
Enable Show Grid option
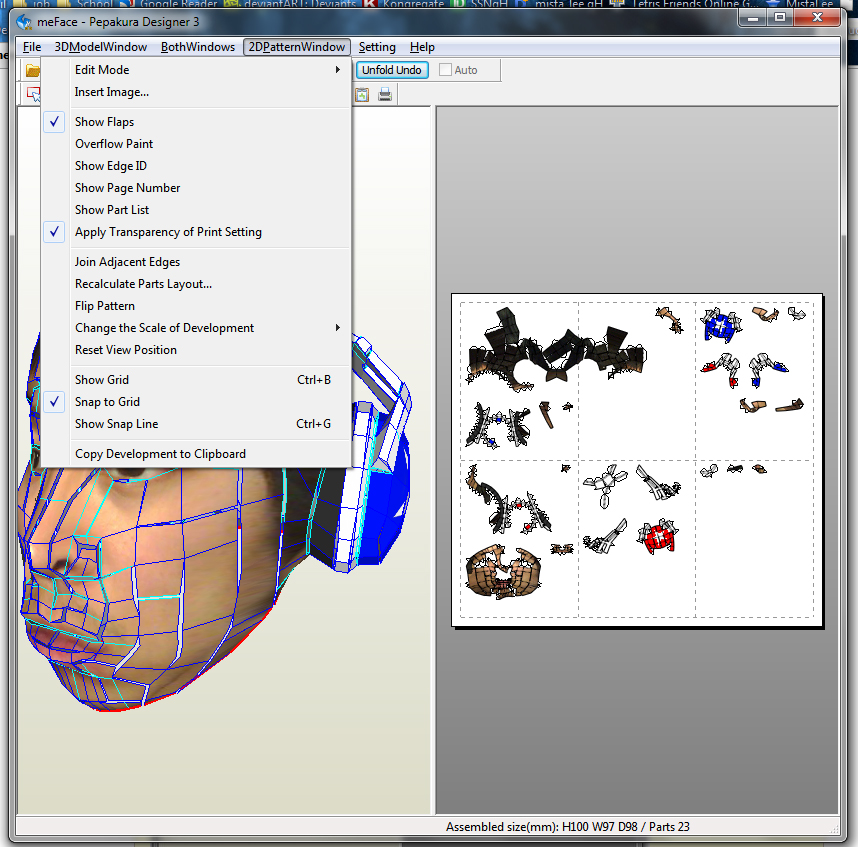click(x=196, y=380)
